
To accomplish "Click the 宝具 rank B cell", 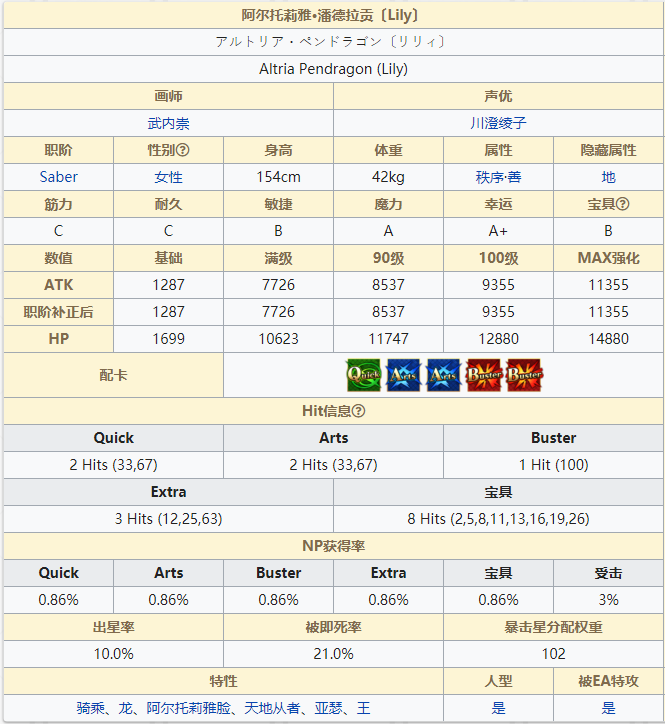I will point(608,231).
